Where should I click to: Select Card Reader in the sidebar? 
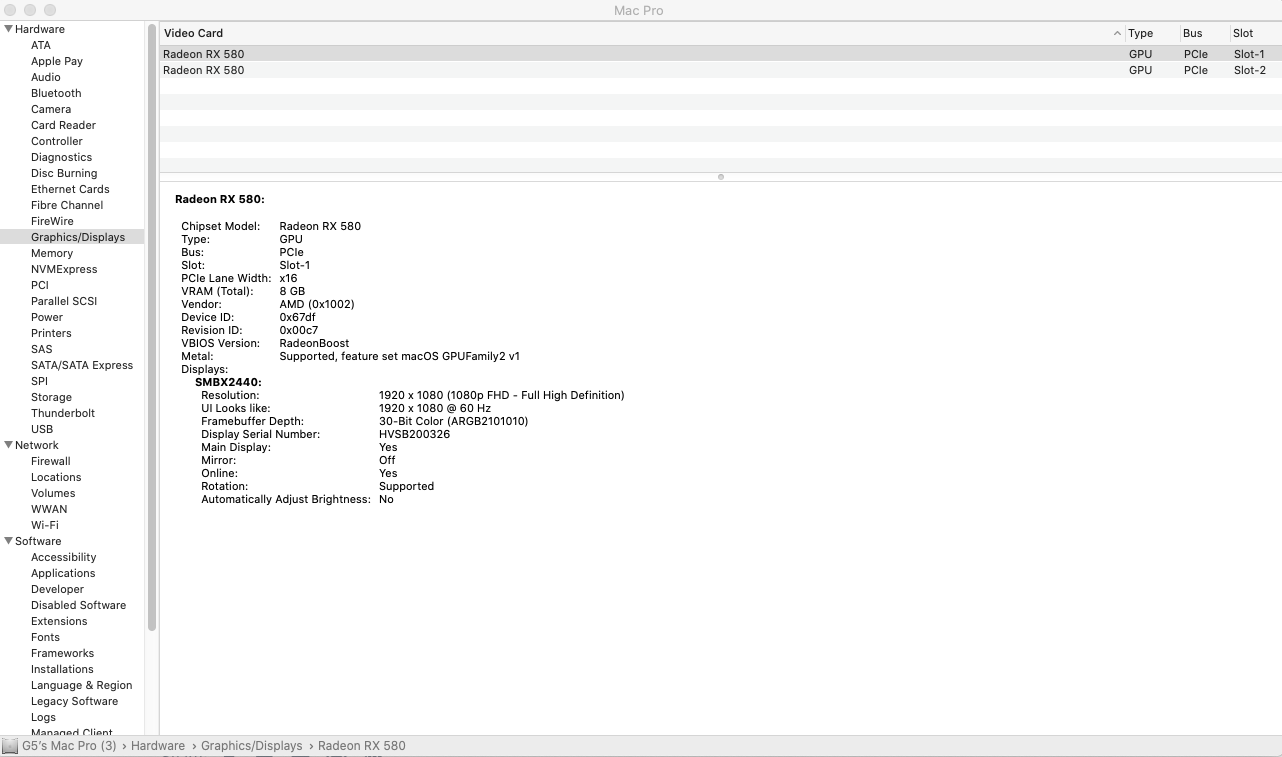(x=63, y=125)
